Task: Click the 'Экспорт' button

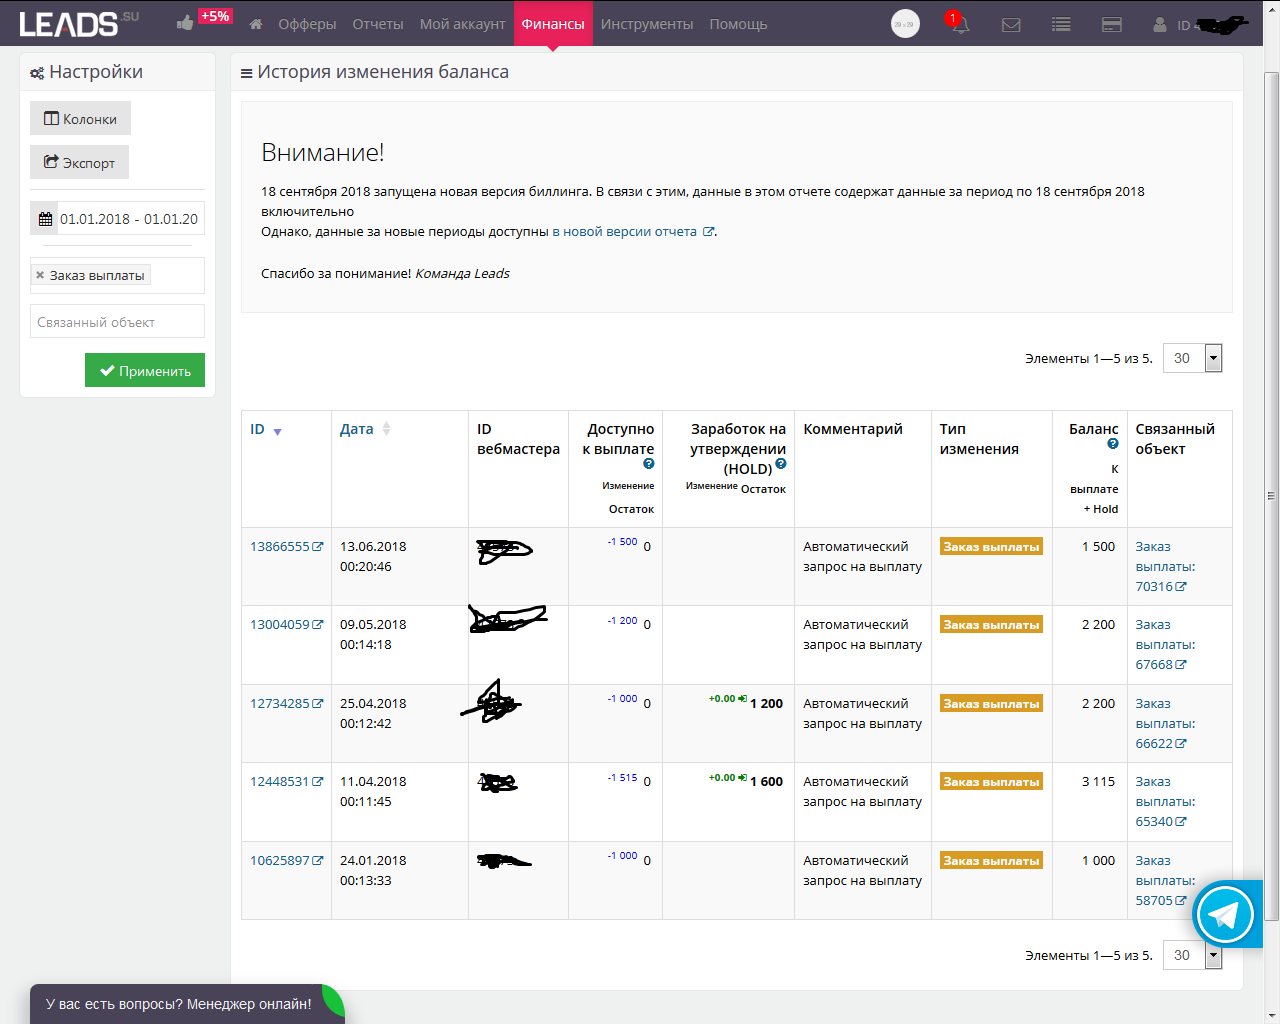Action: [79, 163]
